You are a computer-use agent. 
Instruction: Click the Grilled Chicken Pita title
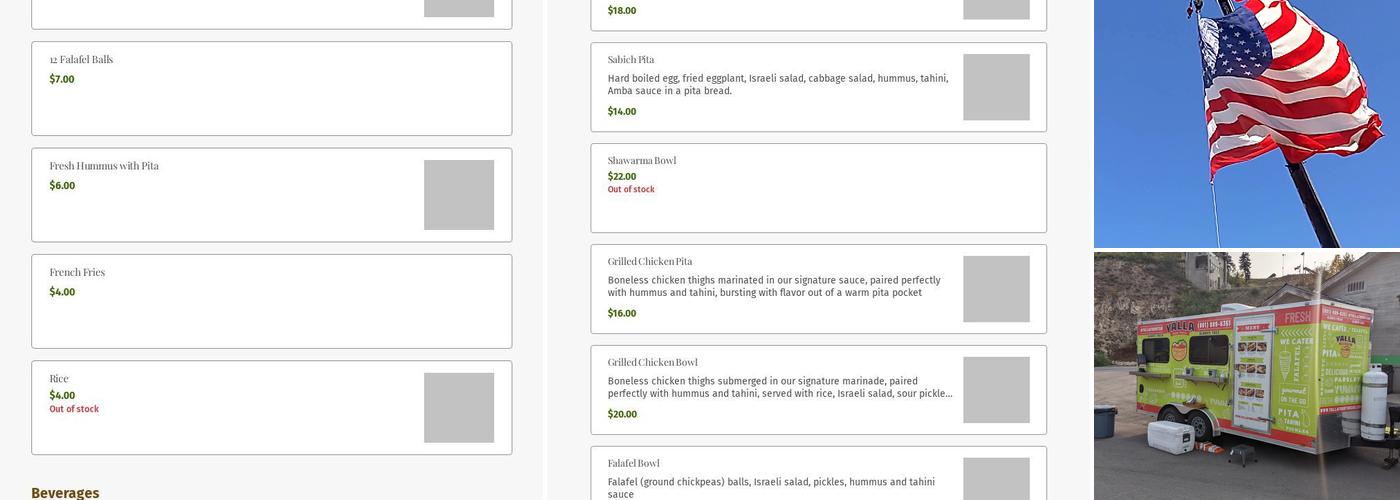coord(650,262)
